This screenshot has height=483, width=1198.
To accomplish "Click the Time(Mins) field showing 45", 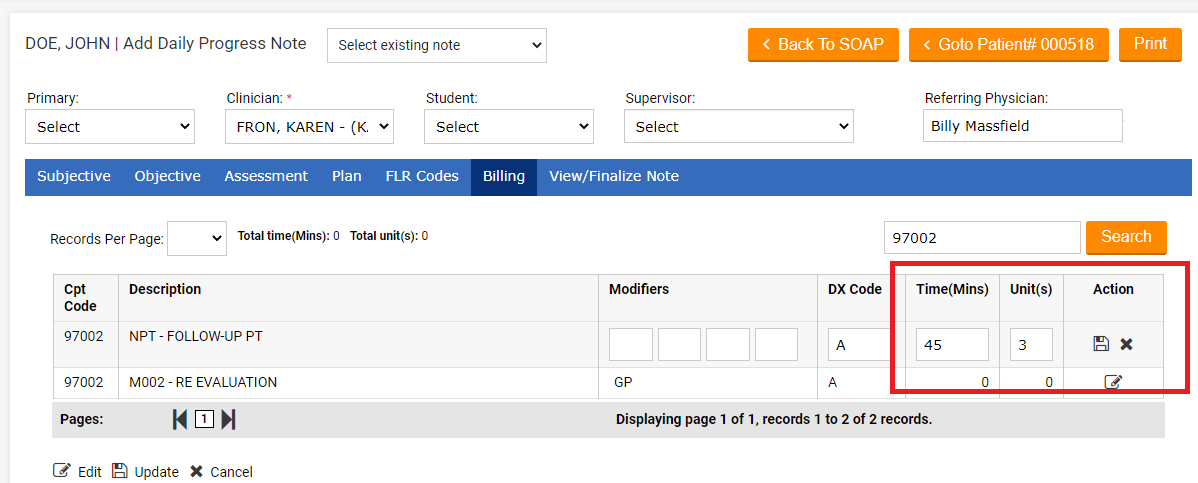I will coord(952,344).
